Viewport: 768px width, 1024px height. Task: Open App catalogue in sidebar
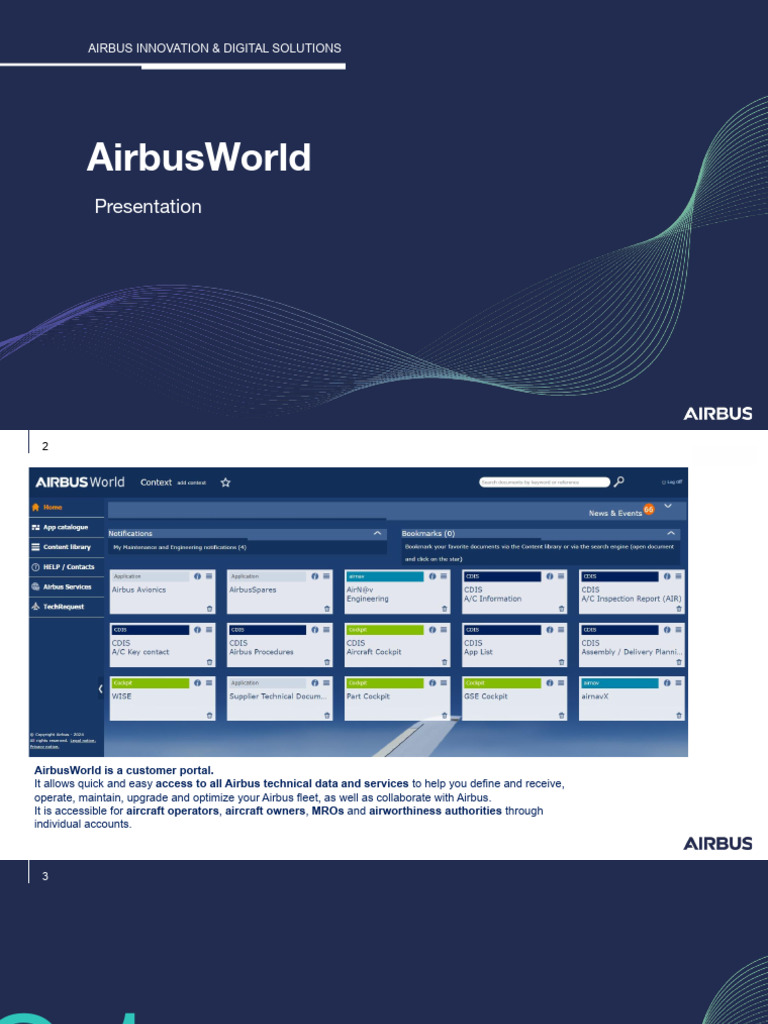coord(66,527)
